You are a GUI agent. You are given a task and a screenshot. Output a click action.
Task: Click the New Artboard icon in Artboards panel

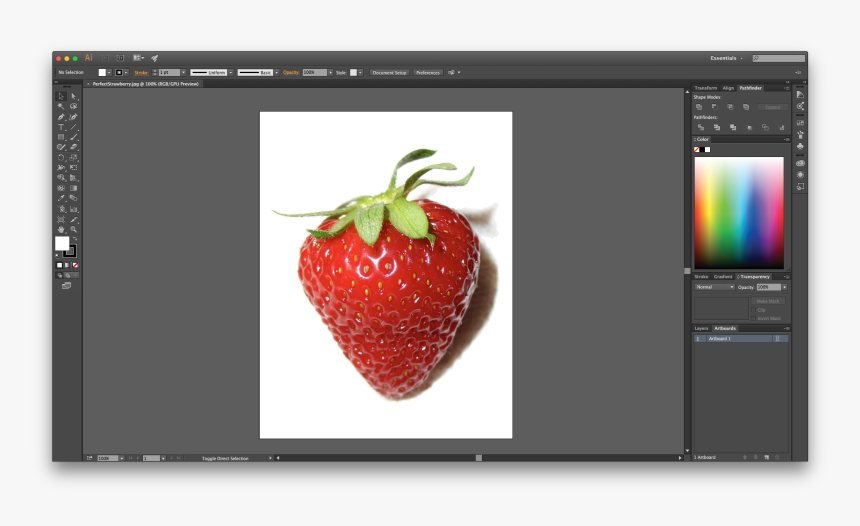pyautogui.click(x=767, y=457)
